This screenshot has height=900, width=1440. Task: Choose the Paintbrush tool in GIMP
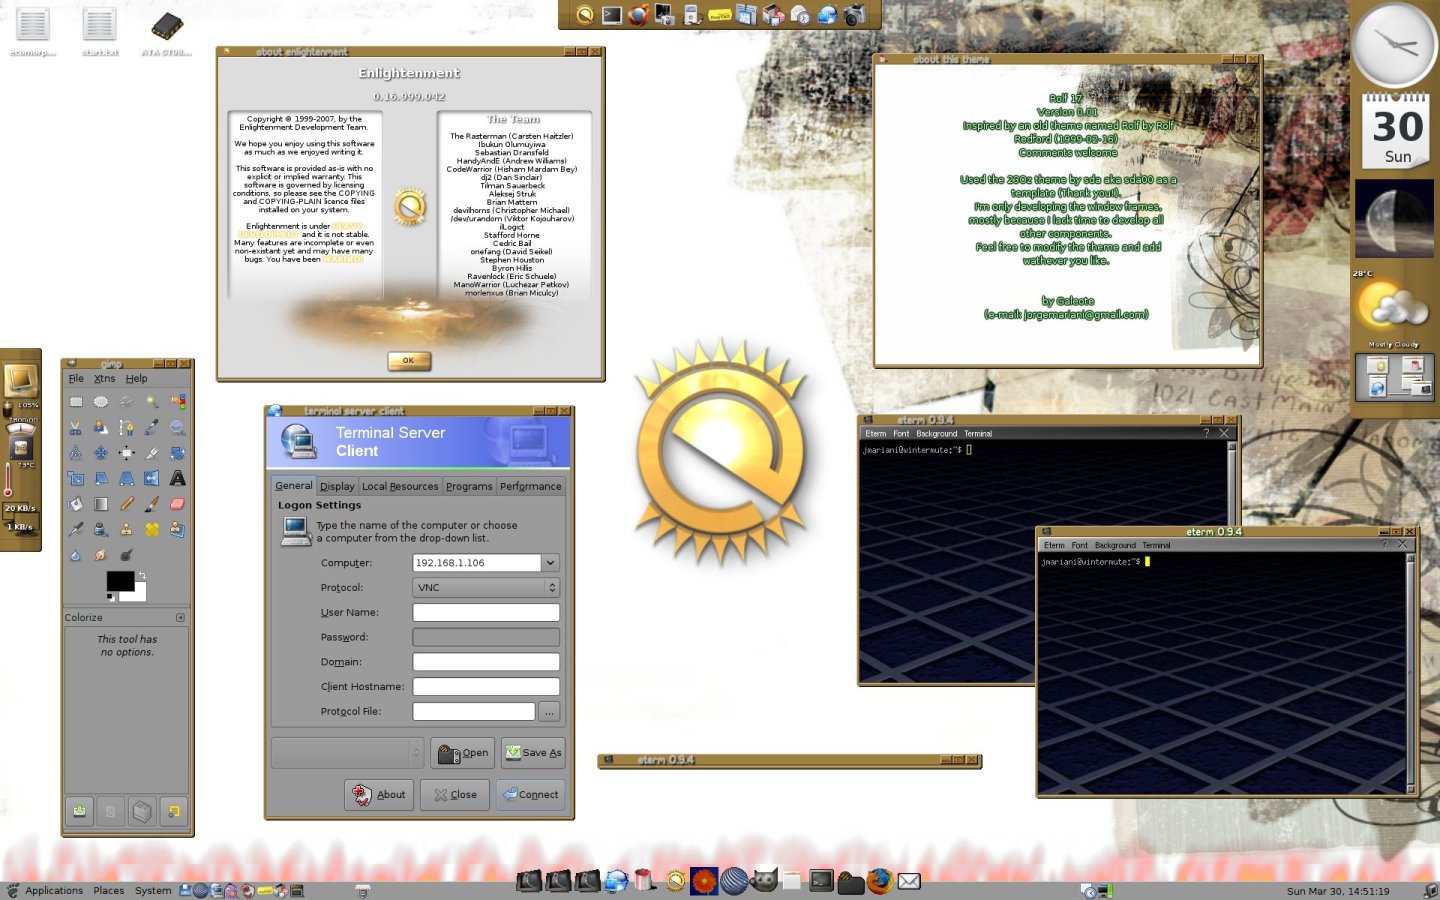(x=152, y=504)
